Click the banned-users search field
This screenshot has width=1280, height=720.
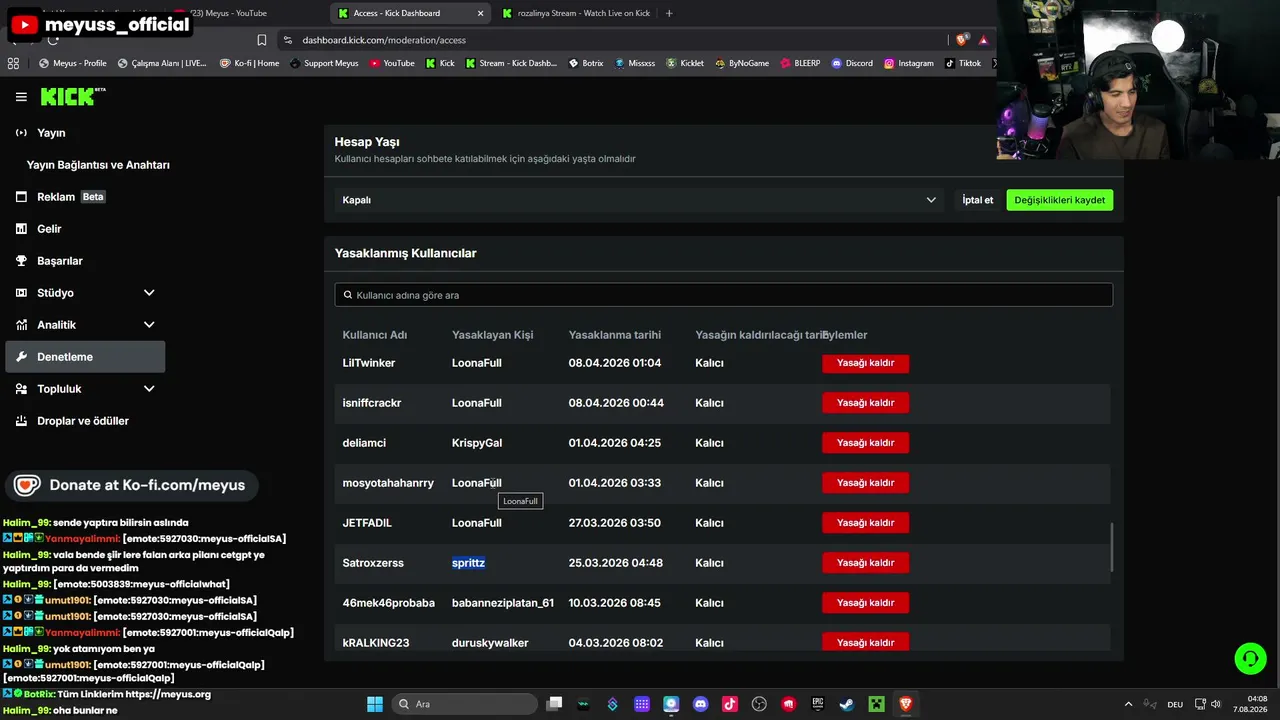723,295
